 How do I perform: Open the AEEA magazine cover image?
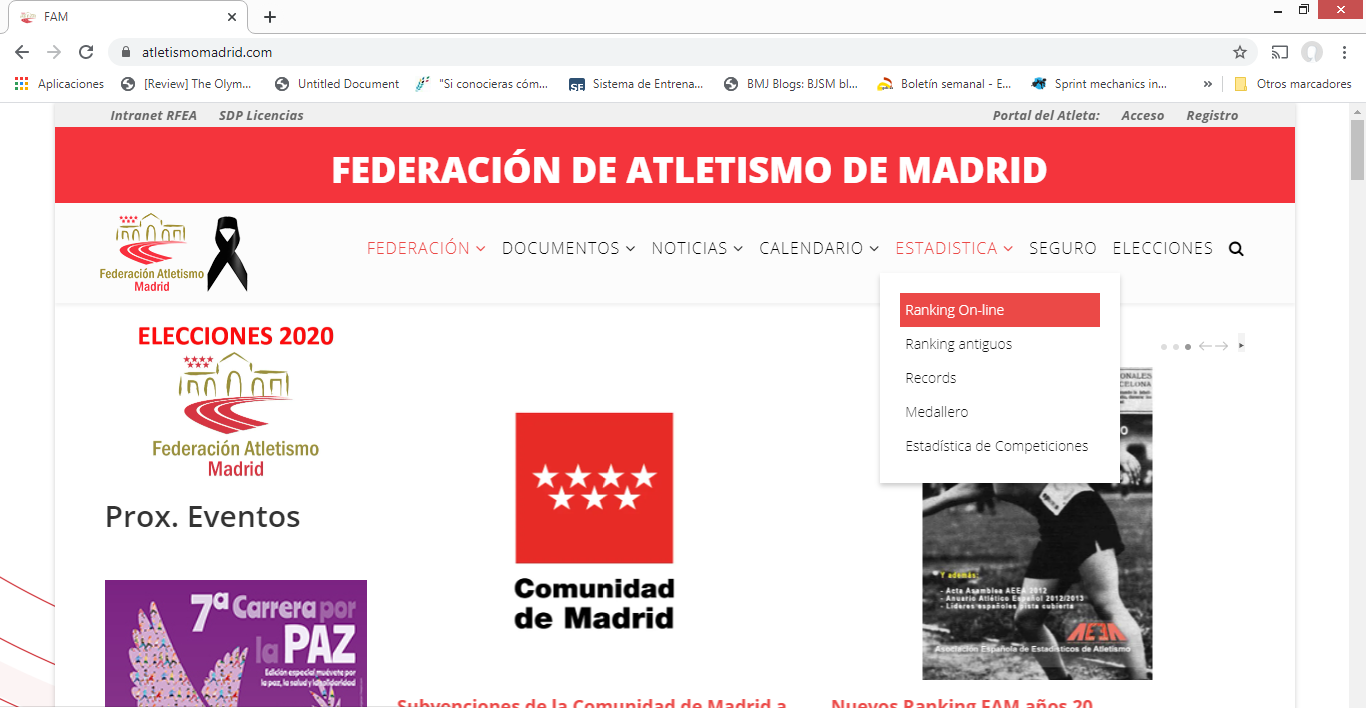pyautogui.click(x=1037, y=524)
